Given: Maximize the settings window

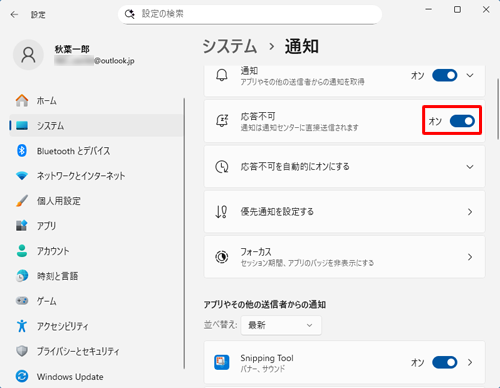Looking at the screenshot, I should pyautogui.click(x=457, y=10).
